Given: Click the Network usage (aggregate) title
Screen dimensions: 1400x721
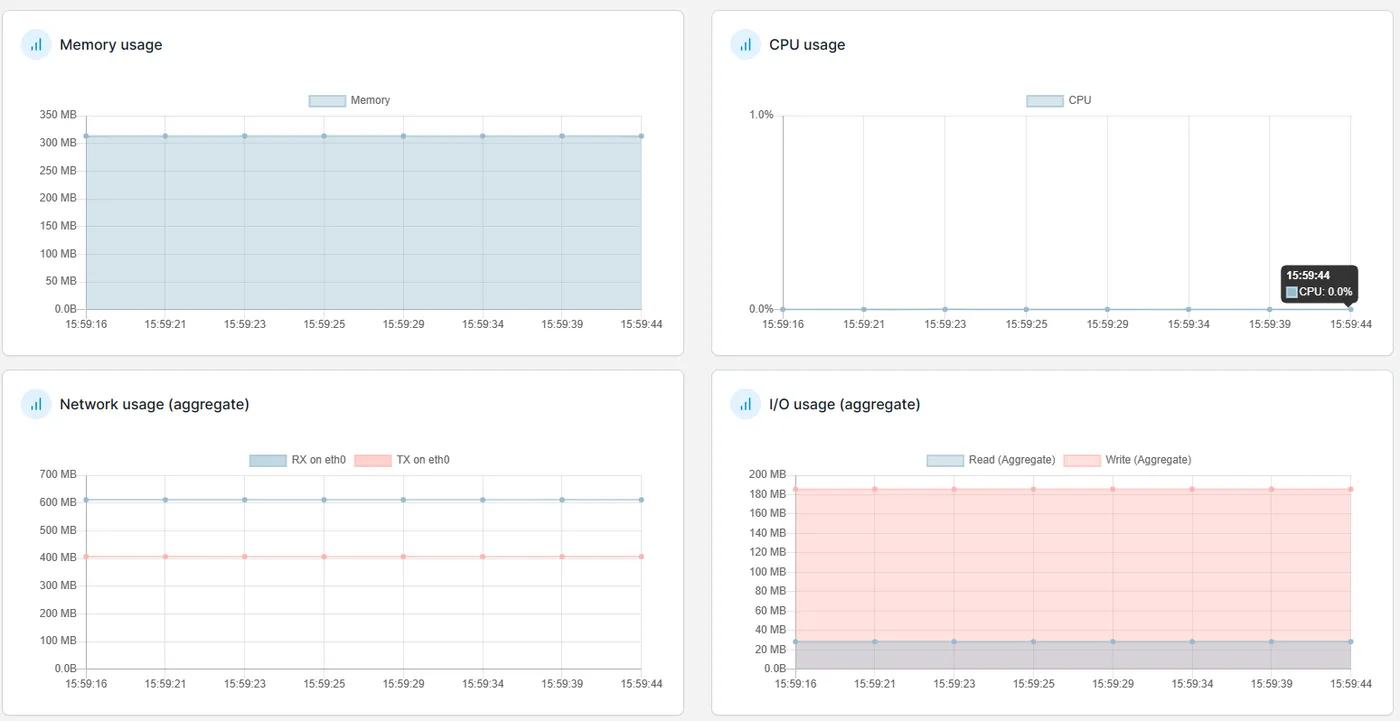Looking at the screenshot, I should point(154,404).
